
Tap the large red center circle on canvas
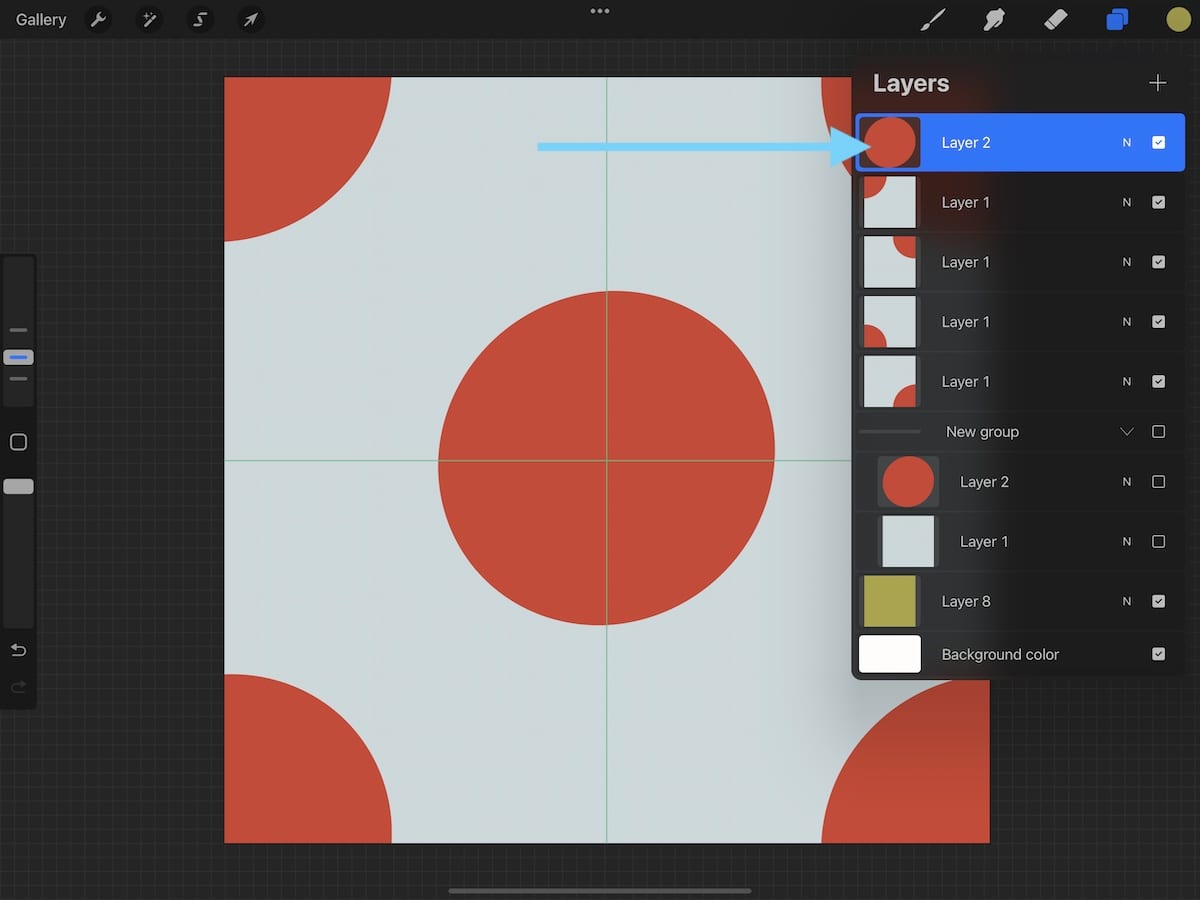[x=606, y=458]
